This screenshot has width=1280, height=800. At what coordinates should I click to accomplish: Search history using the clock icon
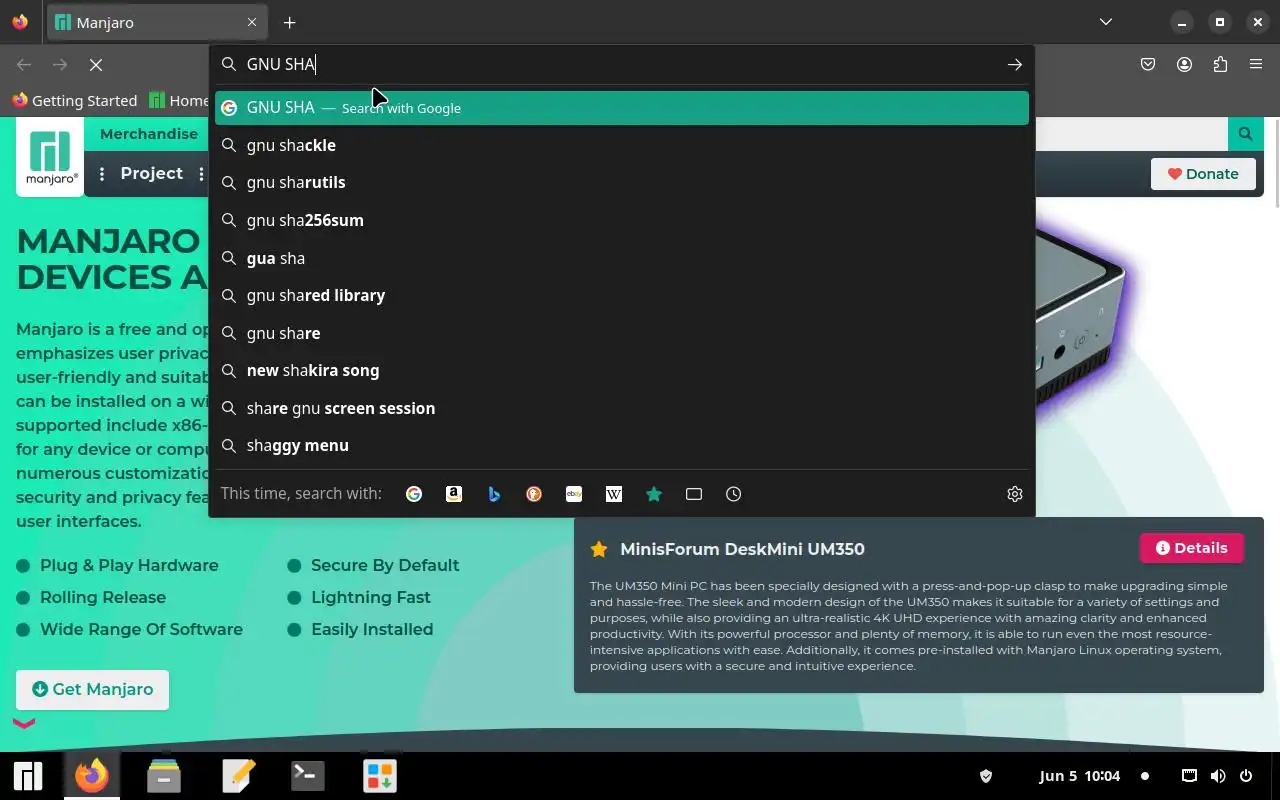pyautogui.click(x=734, y=494)
